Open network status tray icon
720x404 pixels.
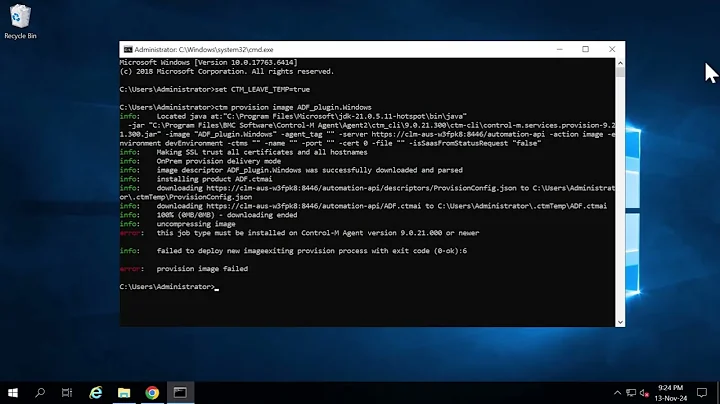pos(631,393)
